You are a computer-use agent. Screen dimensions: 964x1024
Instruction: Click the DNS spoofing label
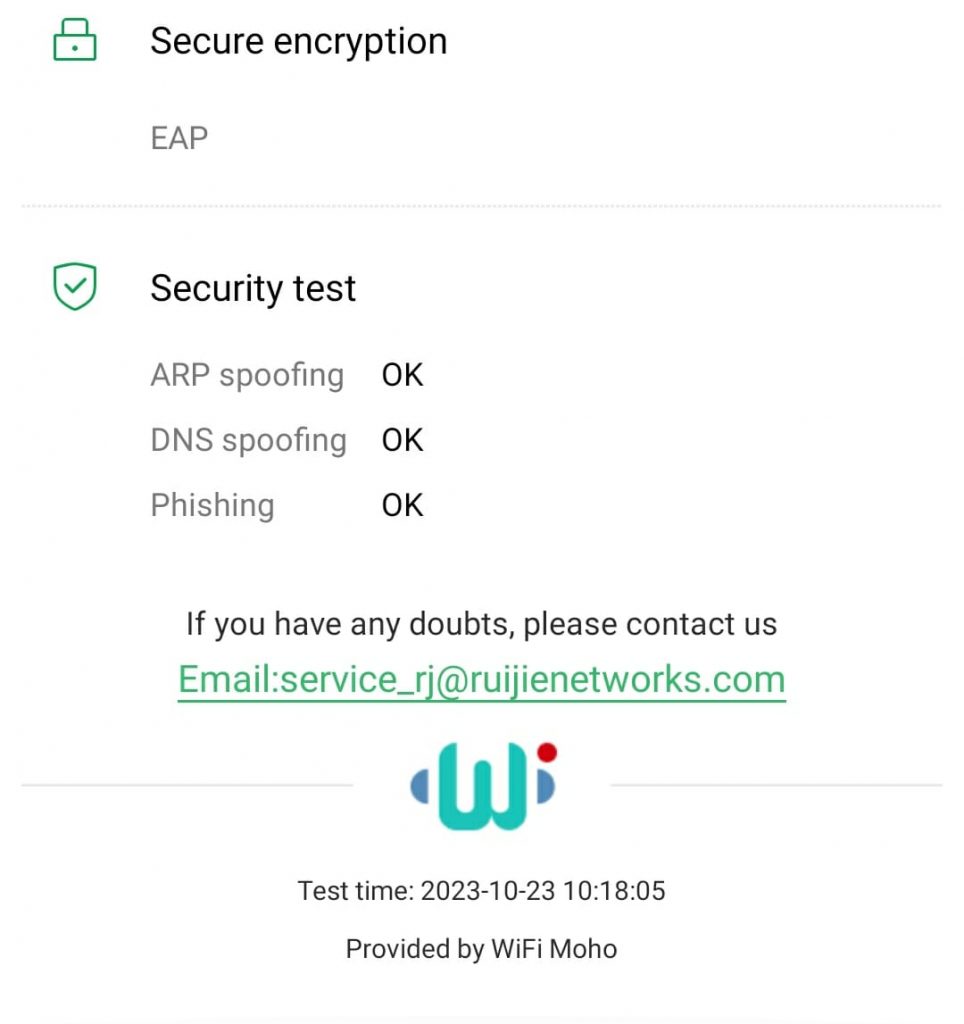pyautogui.click(x=248, y=441)
